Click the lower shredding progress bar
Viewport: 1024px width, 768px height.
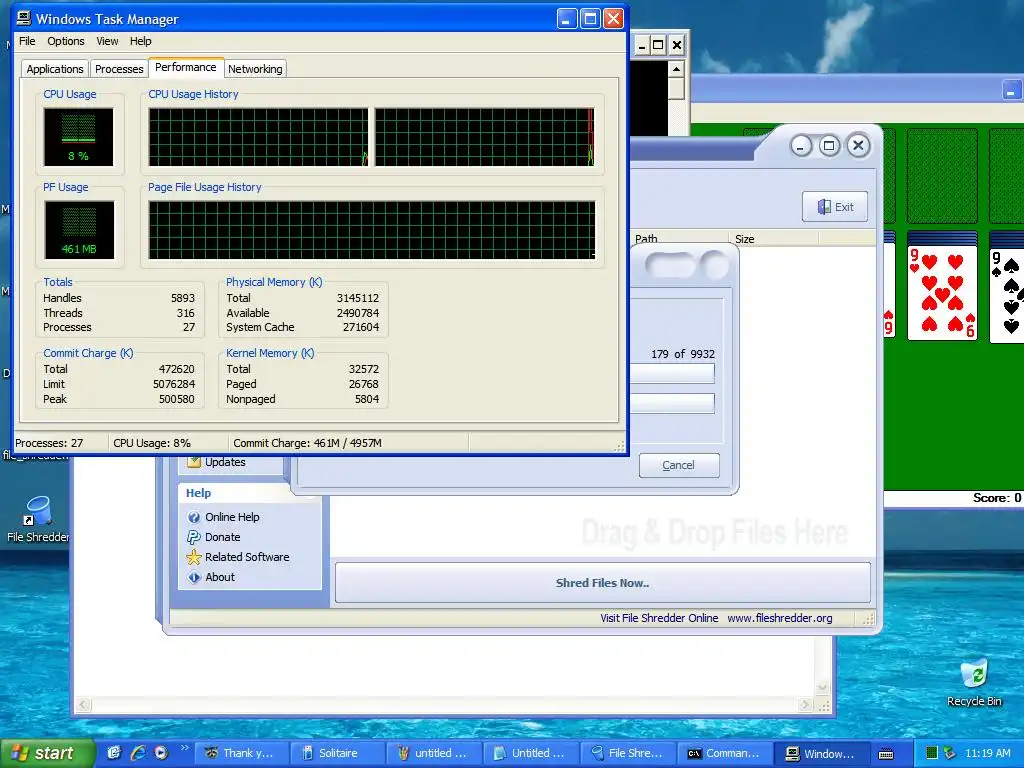[672, 403]
